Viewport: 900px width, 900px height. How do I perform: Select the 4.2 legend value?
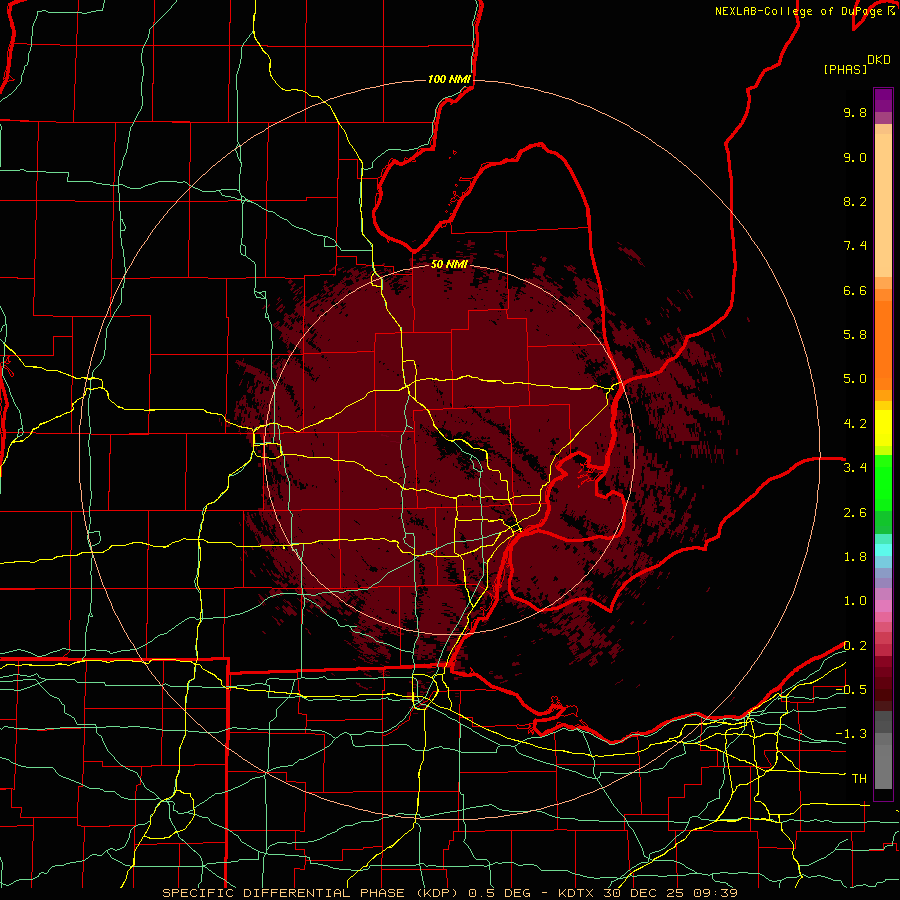[x=855, y=424]
